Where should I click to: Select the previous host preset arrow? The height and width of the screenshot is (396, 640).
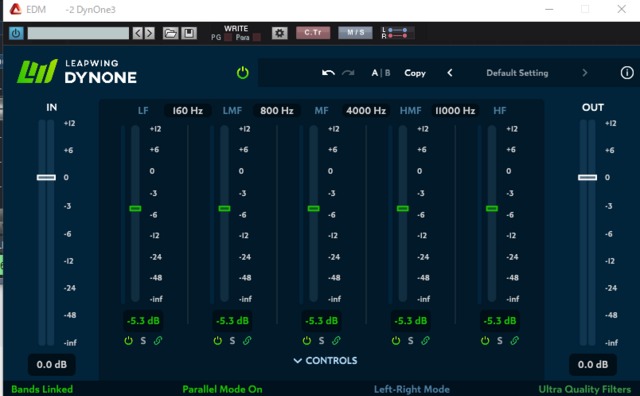(138, 33)
